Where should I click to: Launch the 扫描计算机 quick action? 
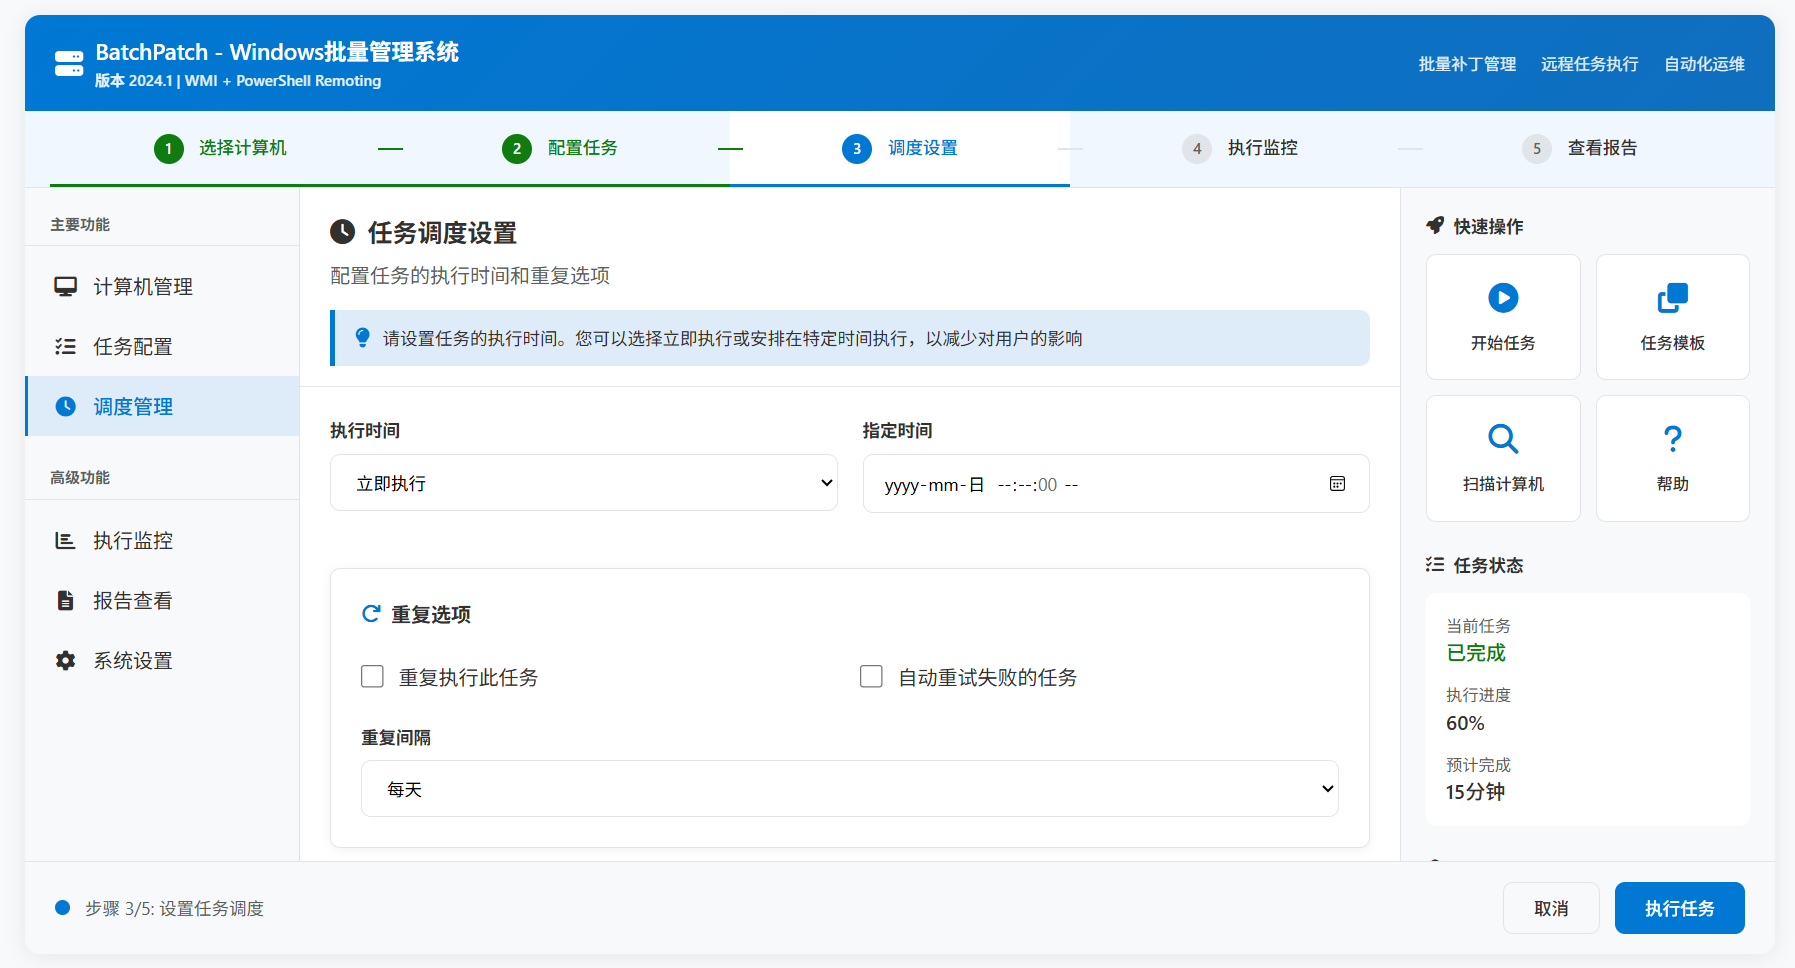click(1503, 458)
